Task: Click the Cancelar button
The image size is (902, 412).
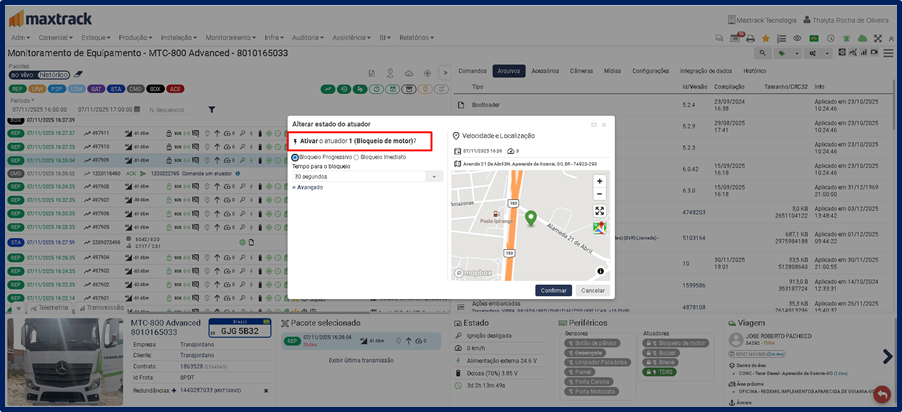Action: (x=594, y=290)
